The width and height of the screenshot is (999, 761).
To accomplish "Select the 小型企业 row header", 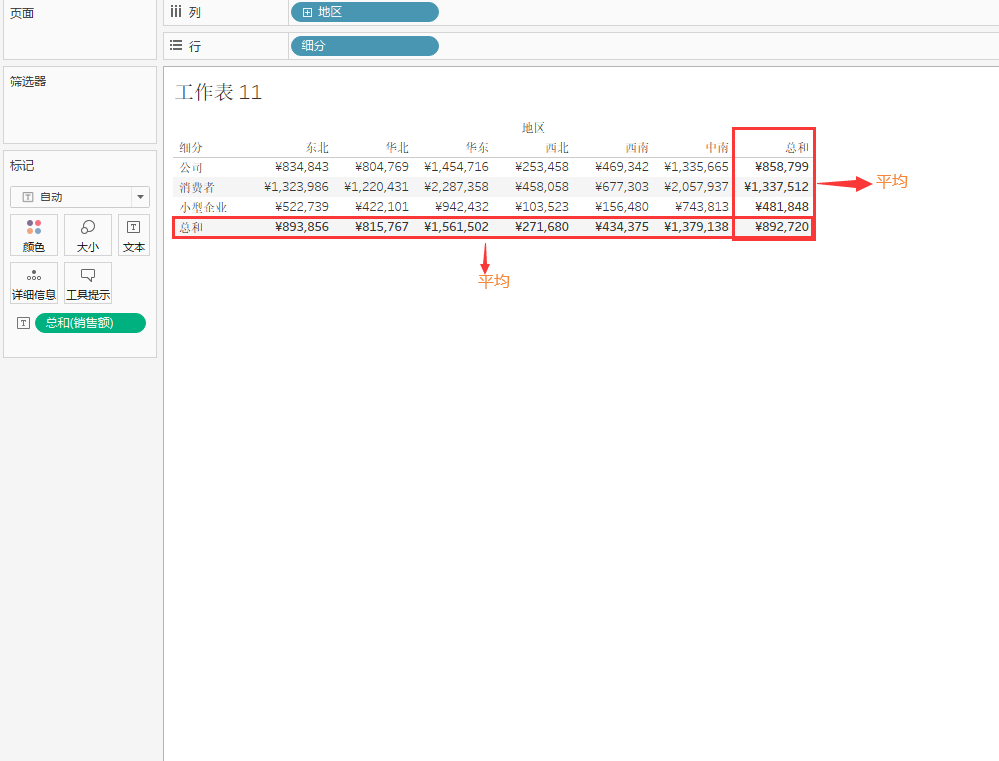I will 203,207.
